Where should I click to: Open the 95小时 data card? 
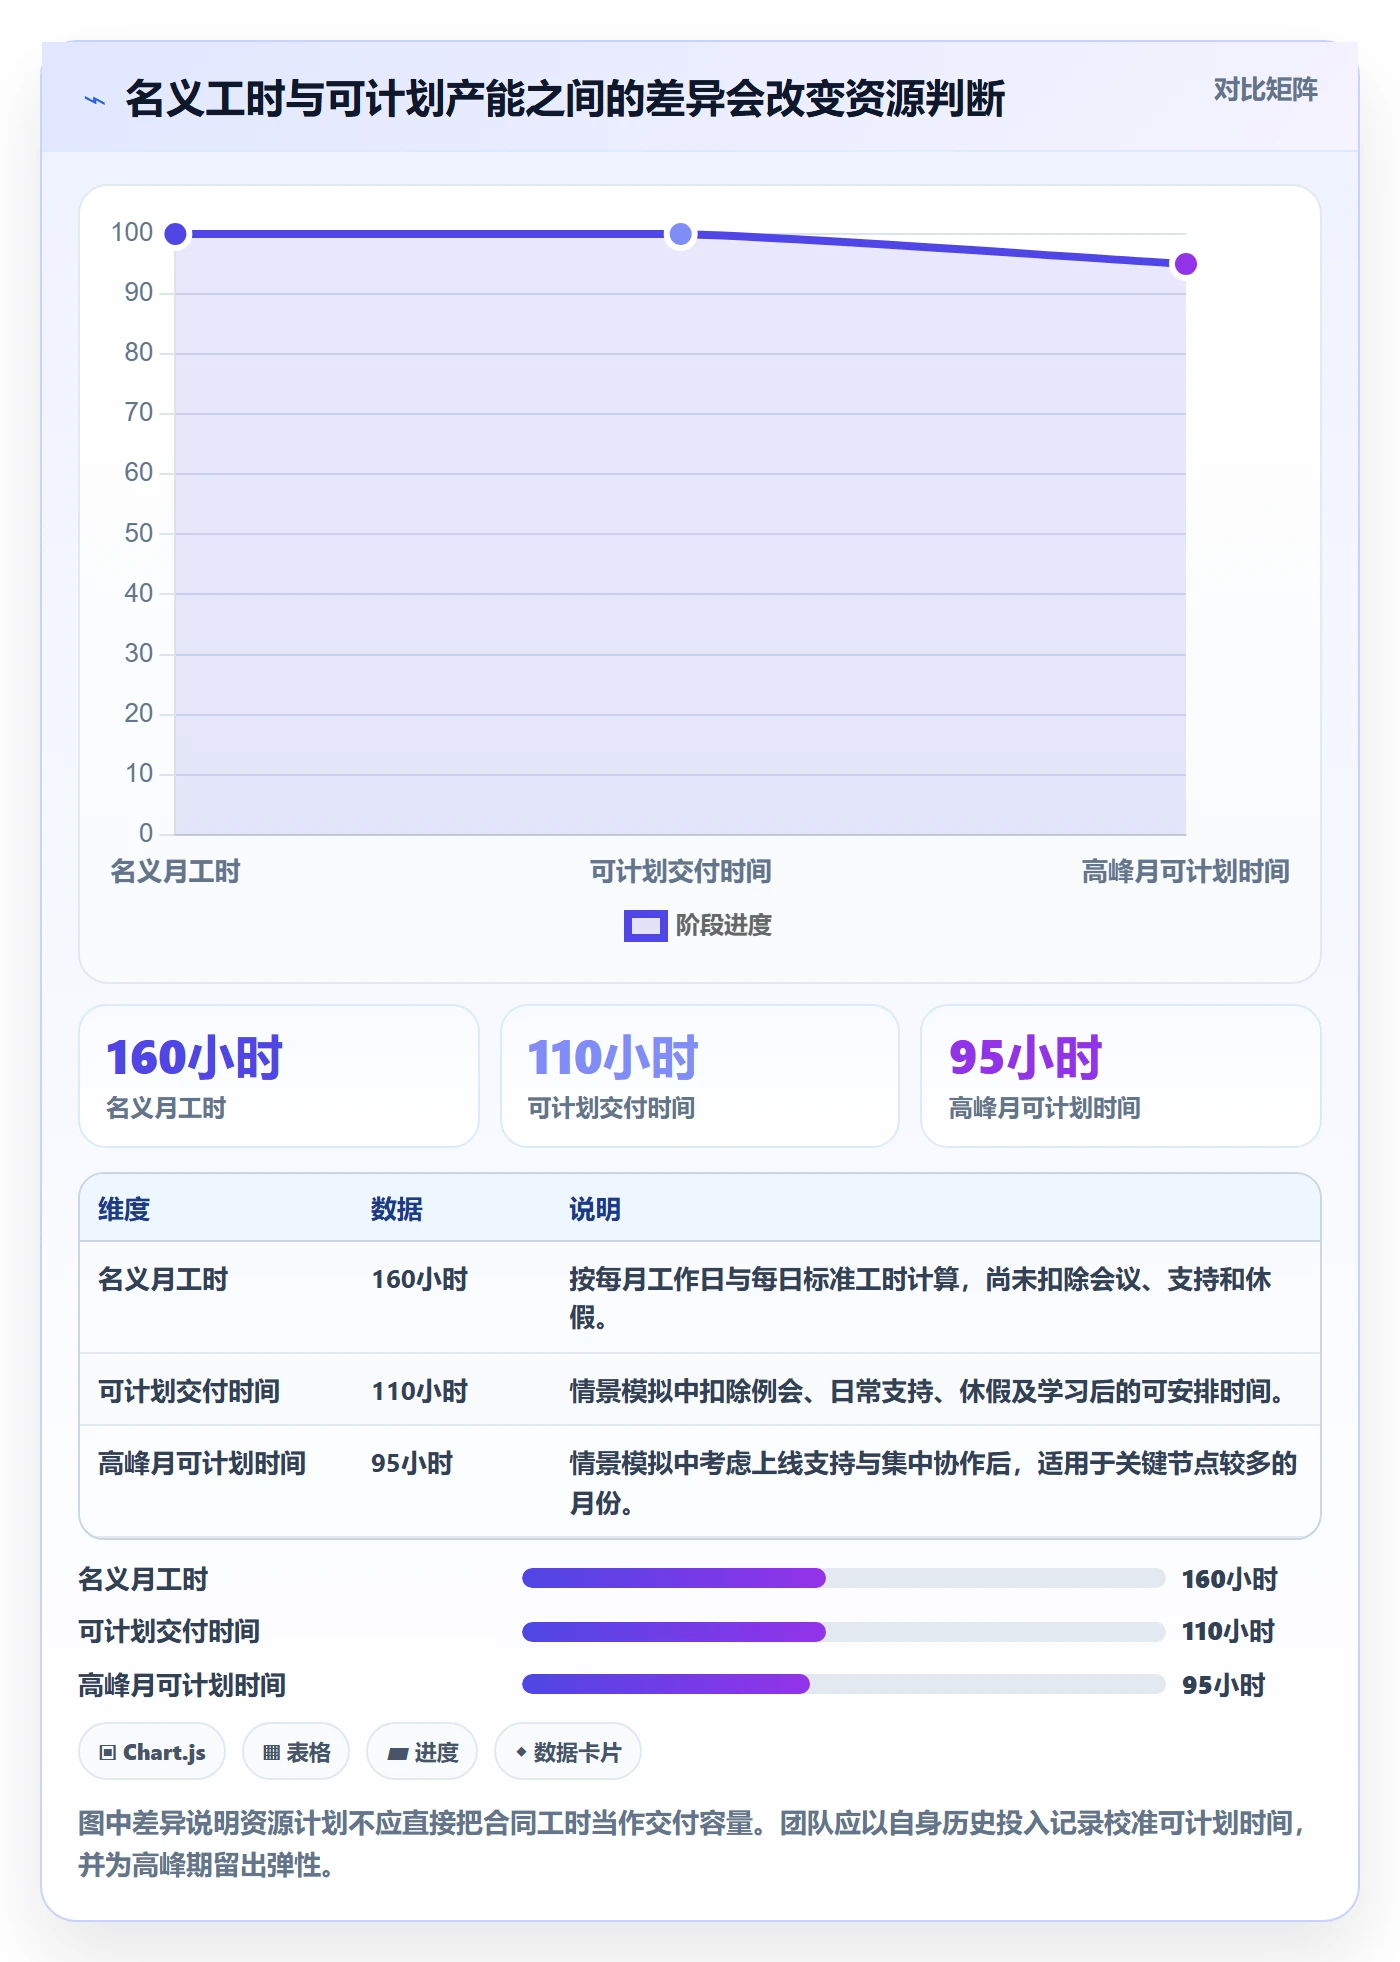coord(1121,1076)
